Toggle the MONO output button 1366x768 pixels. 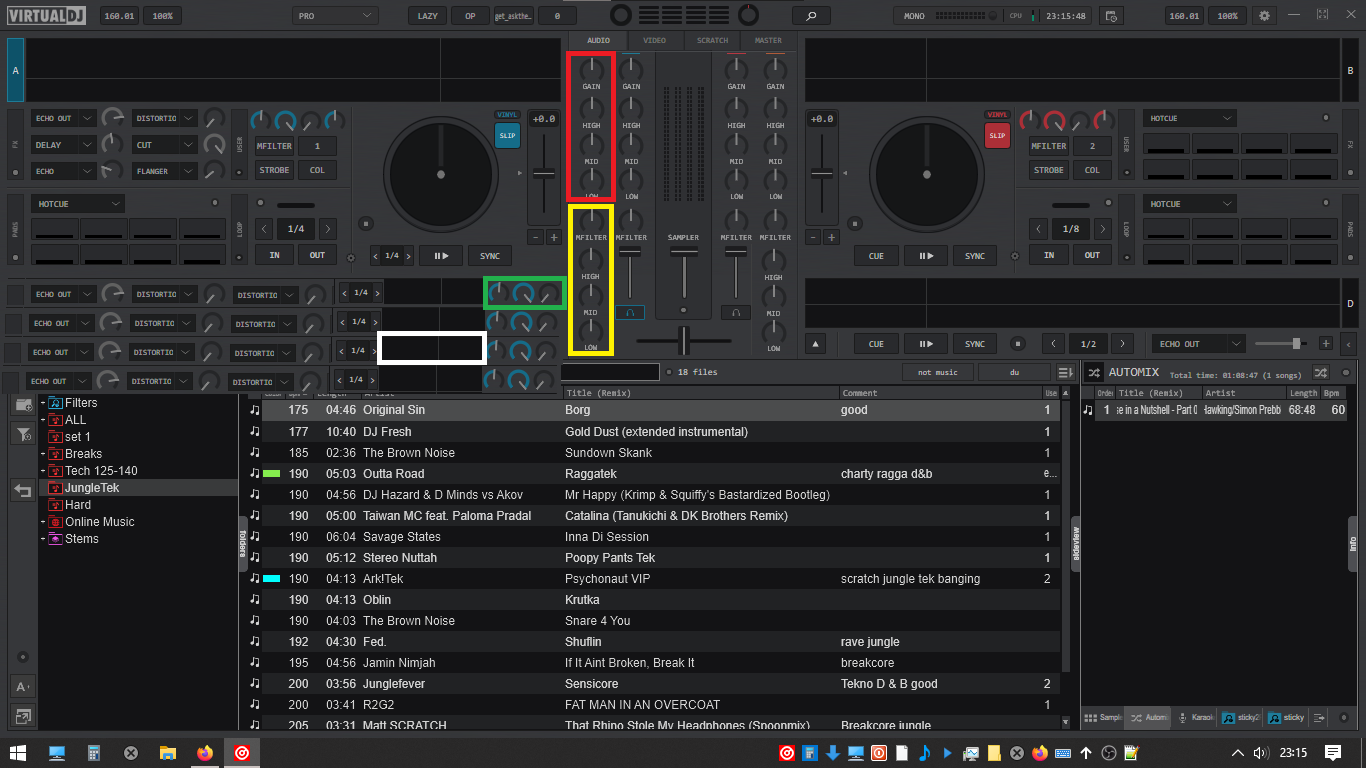coord(914,16)
